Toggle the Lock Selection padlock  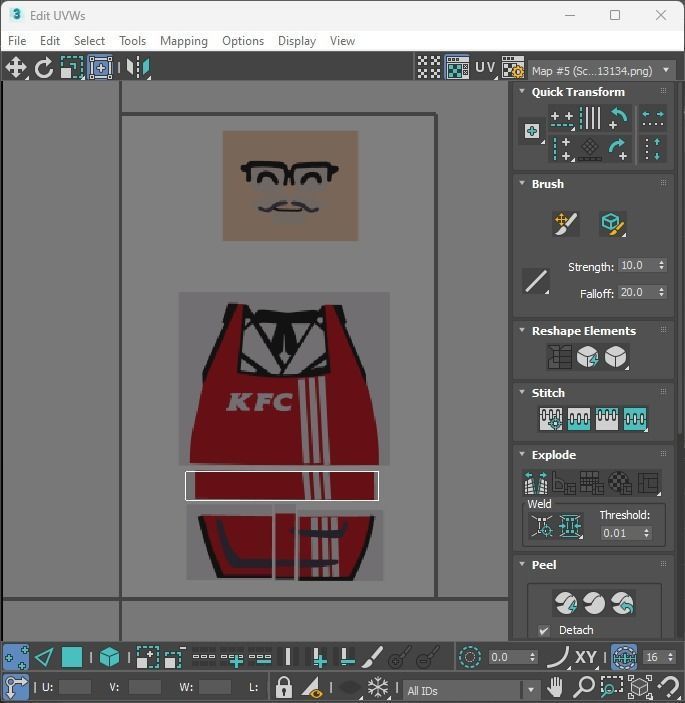[x=284, y=687]
